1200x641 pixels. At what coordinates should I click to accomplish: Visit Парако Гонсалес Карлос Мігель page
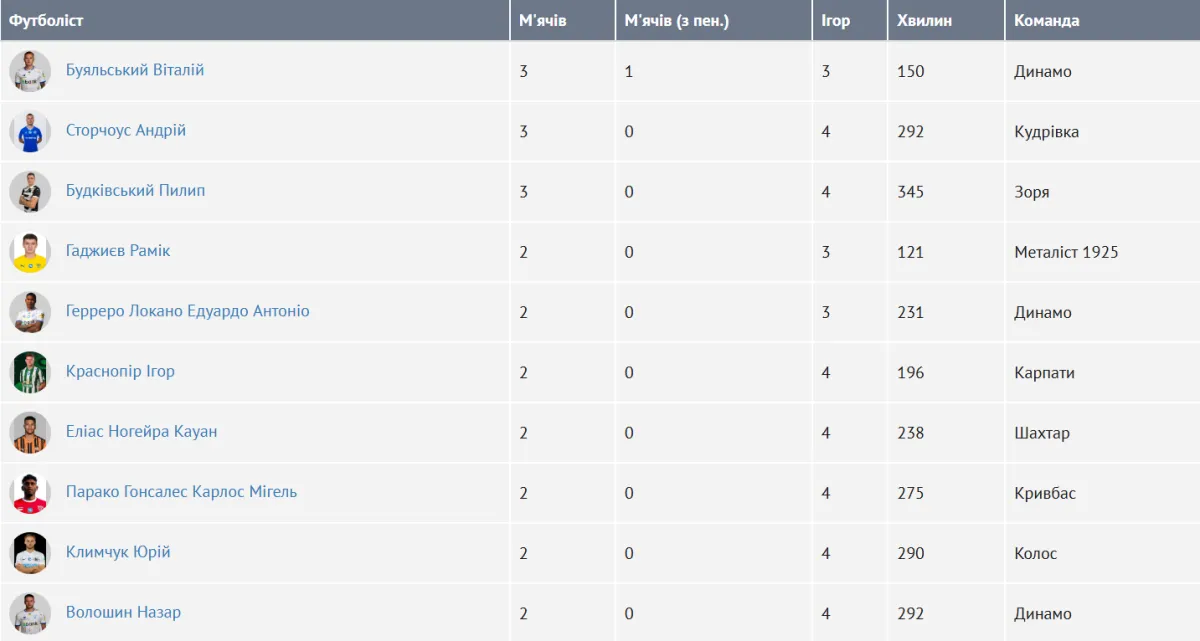point(181,491)
